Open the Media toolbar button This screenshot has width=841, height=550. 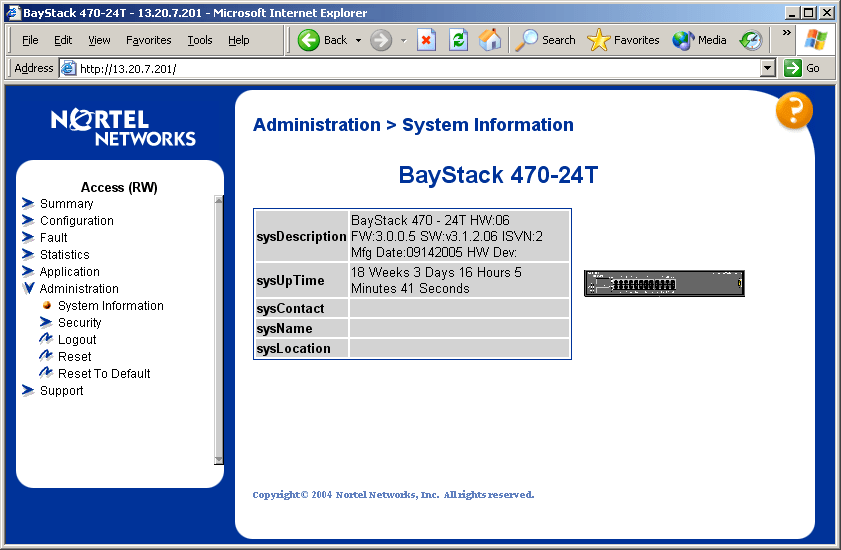point(699,40)
